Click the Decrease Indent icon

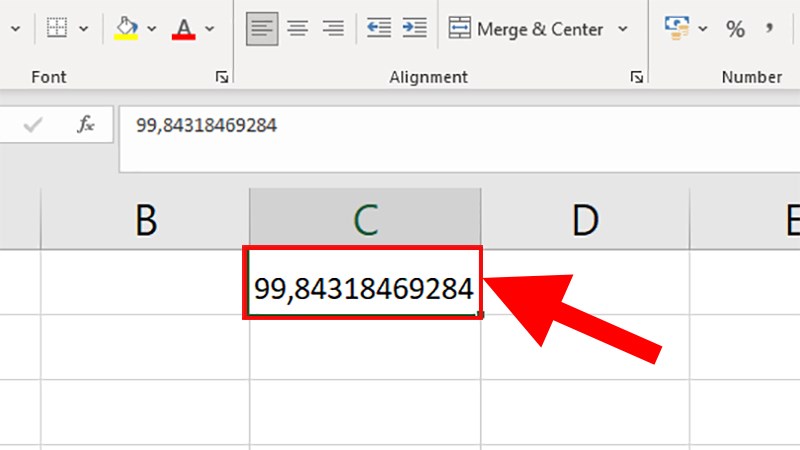[378, 29]
